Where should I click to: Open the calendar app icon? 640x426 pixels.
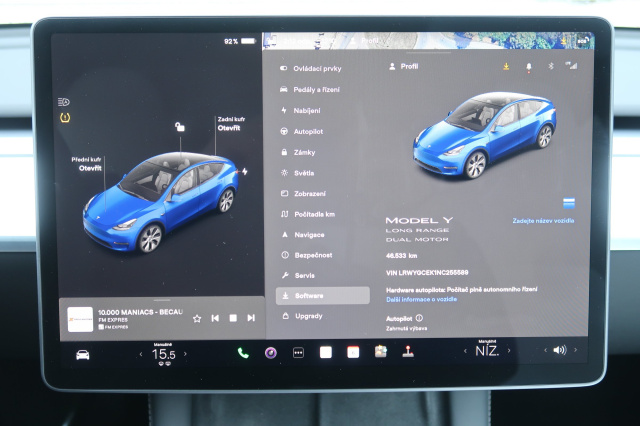[353, 352]
